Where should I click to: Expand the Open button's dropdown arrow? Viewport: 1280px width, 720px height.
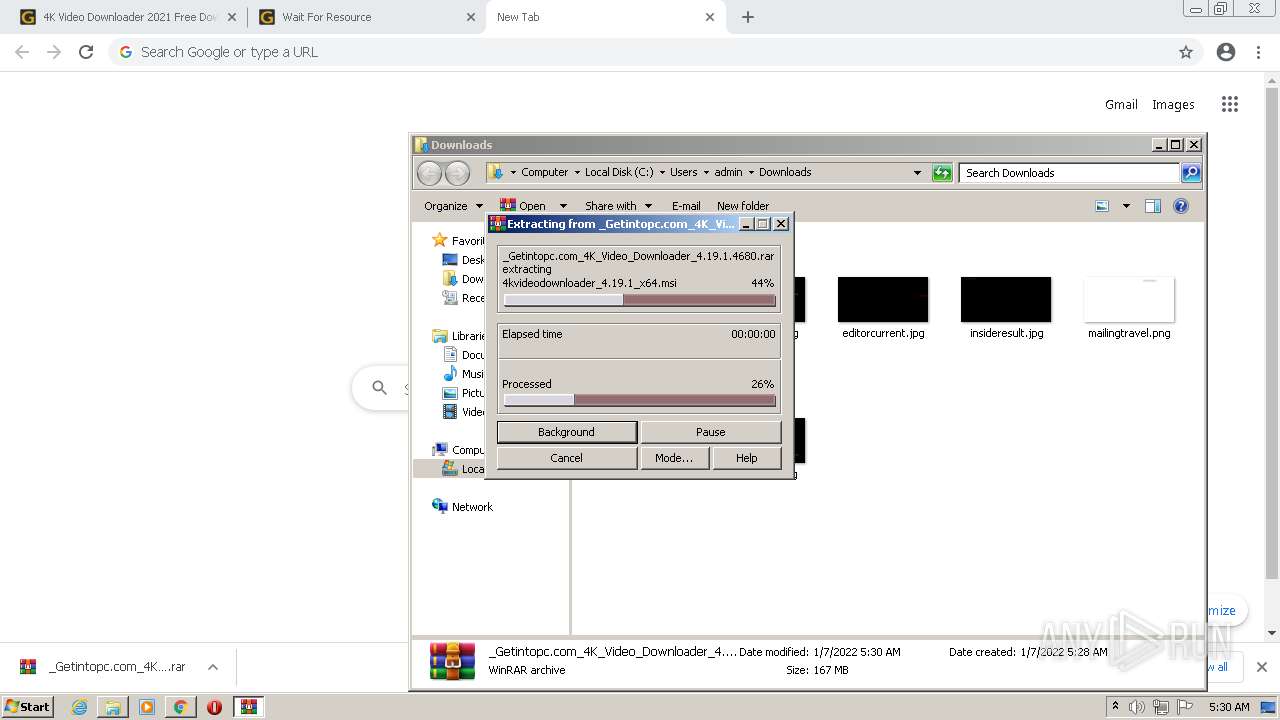click(563, 206)
